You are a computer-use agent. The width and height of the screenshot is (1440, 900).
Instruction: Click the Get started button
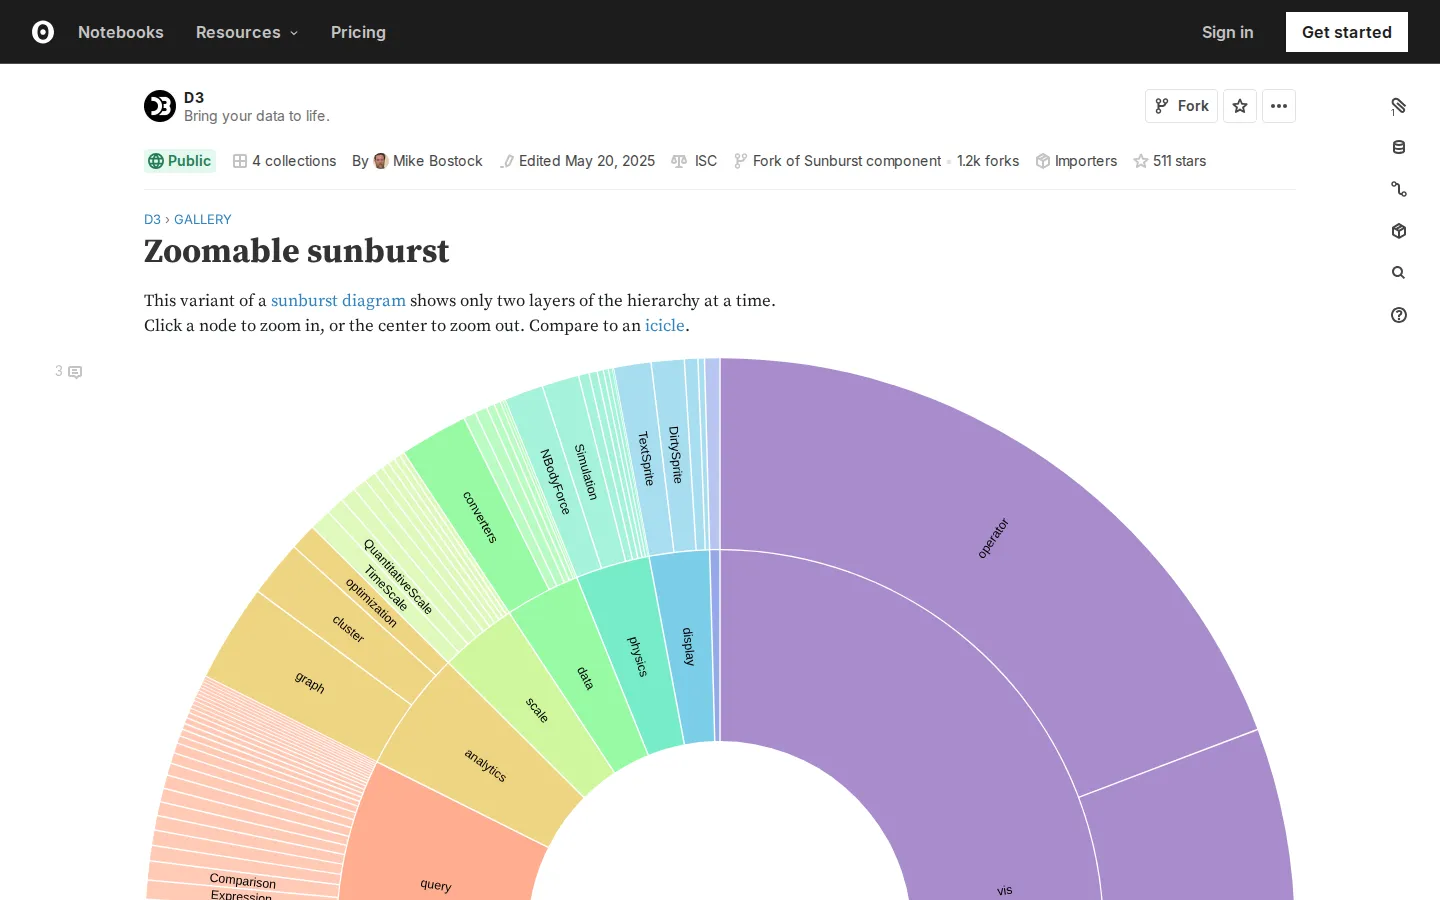coord(1347,32)
